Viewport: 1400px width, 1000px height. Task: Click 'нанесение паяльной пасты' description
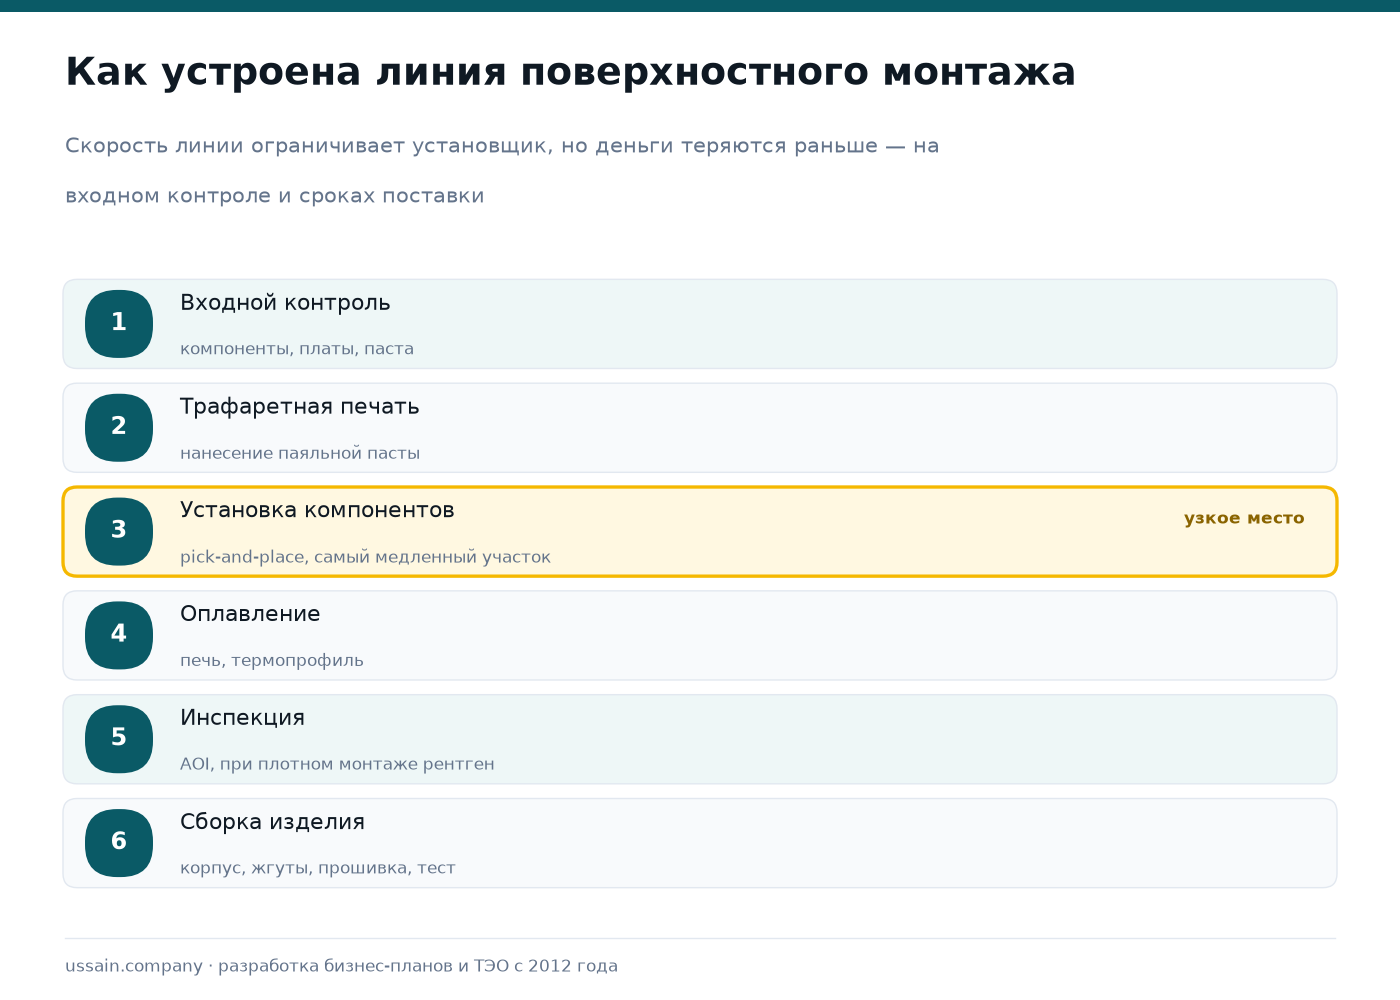click(x=300, y=453)
